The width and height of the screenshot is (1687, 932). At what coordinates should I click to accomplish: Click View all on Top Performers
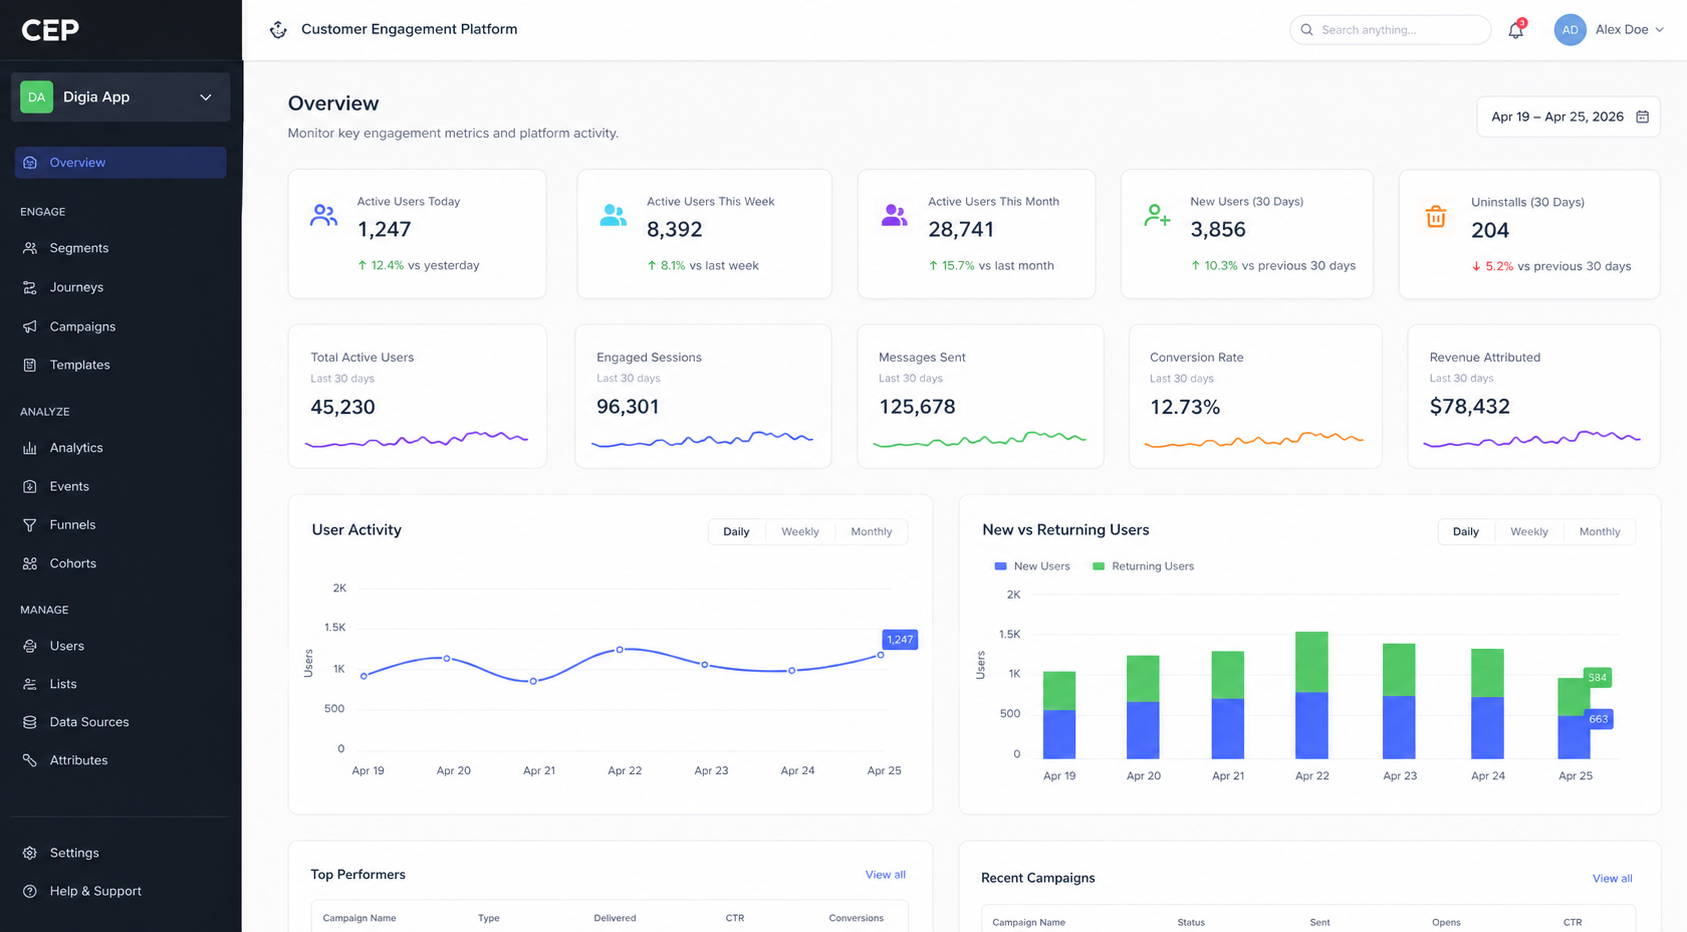(884, 873)
